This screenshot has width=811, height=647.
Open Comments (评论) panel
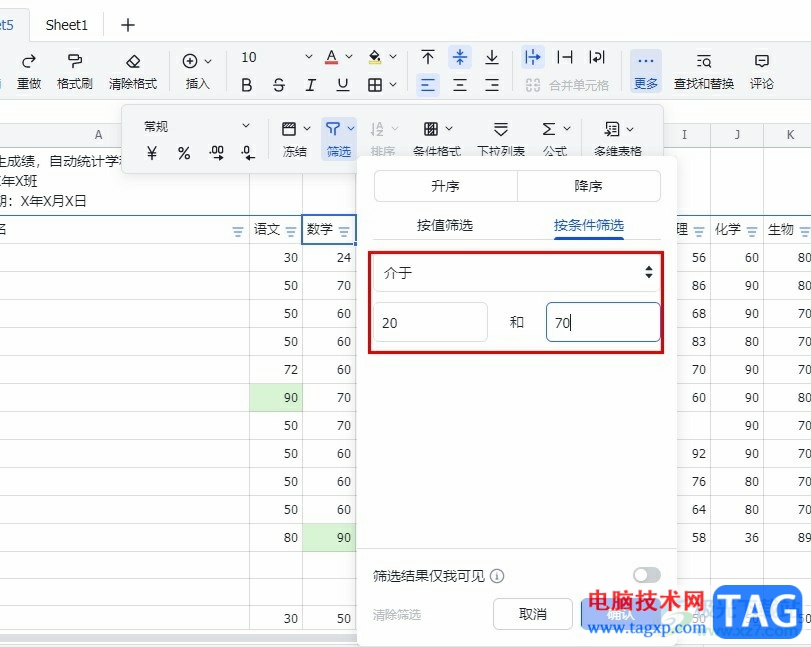coord(761,71)
